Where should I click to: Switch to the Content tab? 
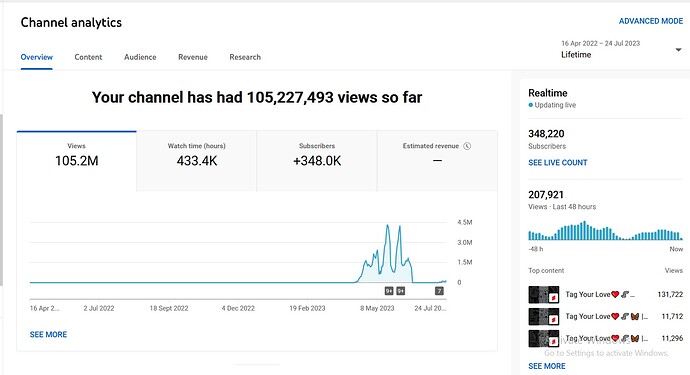pyautogui.click(x=88, y=57)
